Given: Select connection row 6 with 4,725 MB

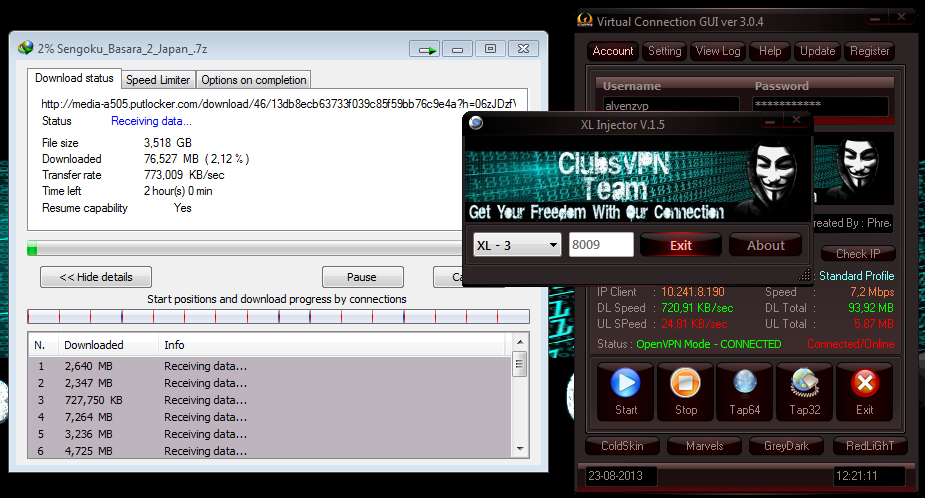Looking at the screenshot, I should 270,450.
